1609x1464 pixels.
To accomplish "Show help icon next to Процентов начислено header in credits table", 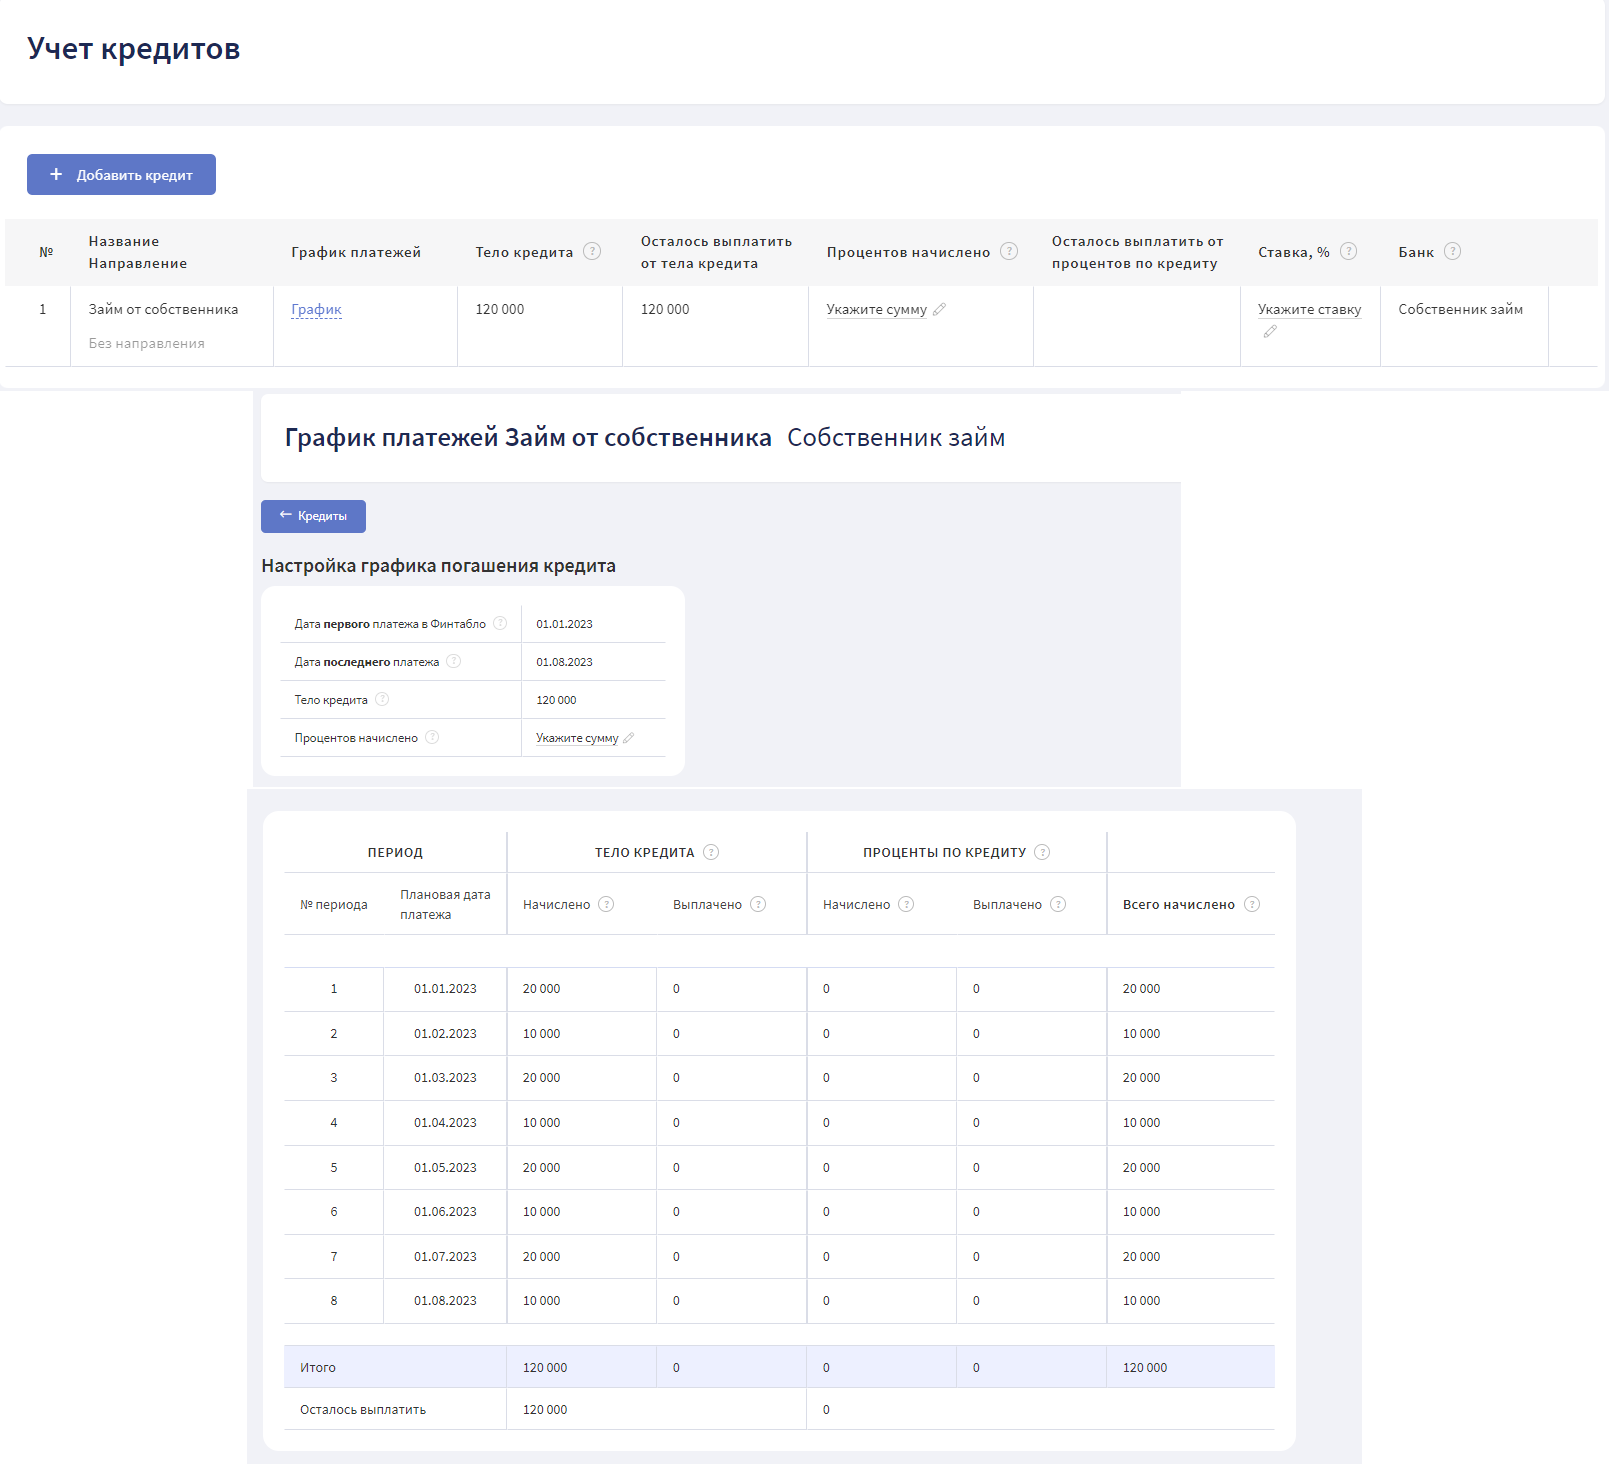I will coord(1009,251).
